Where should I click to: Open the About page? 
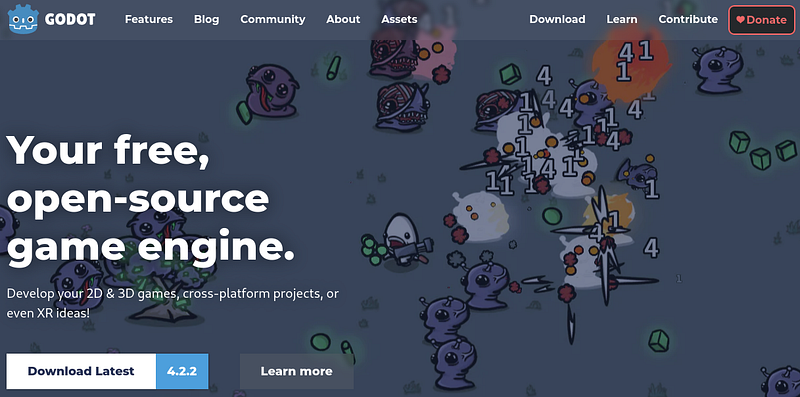click(x=343, y=19)
